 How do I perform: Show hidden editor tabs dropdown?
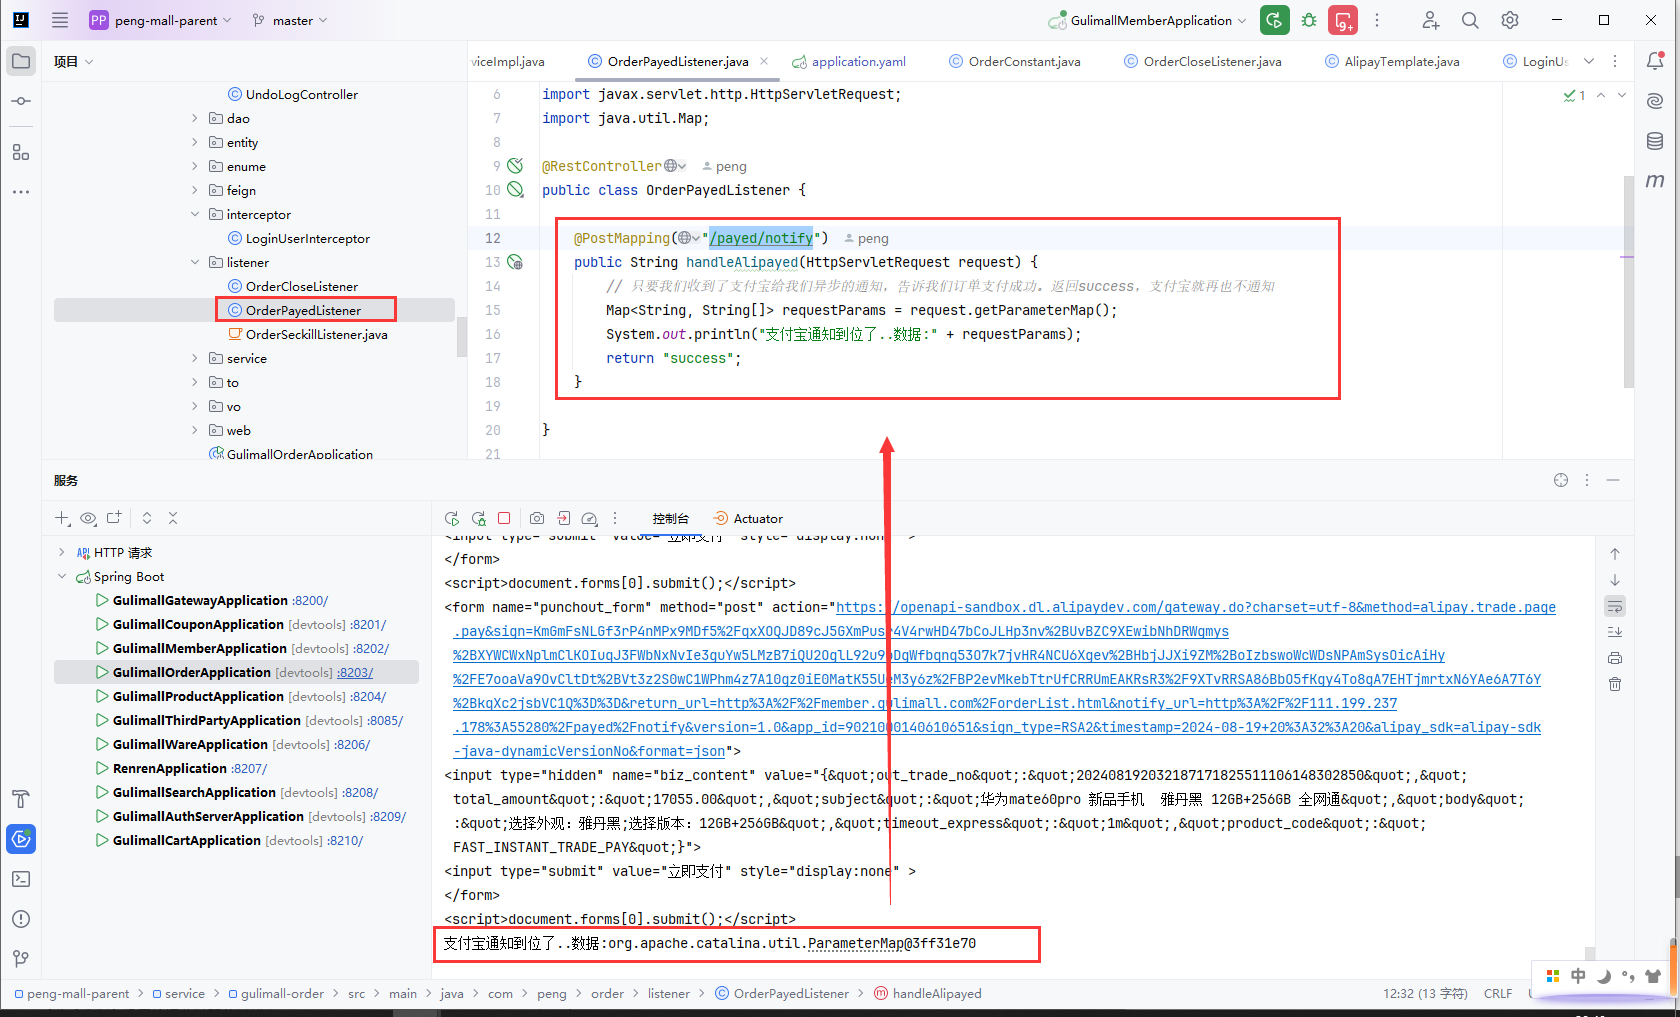click(1589, 61)
